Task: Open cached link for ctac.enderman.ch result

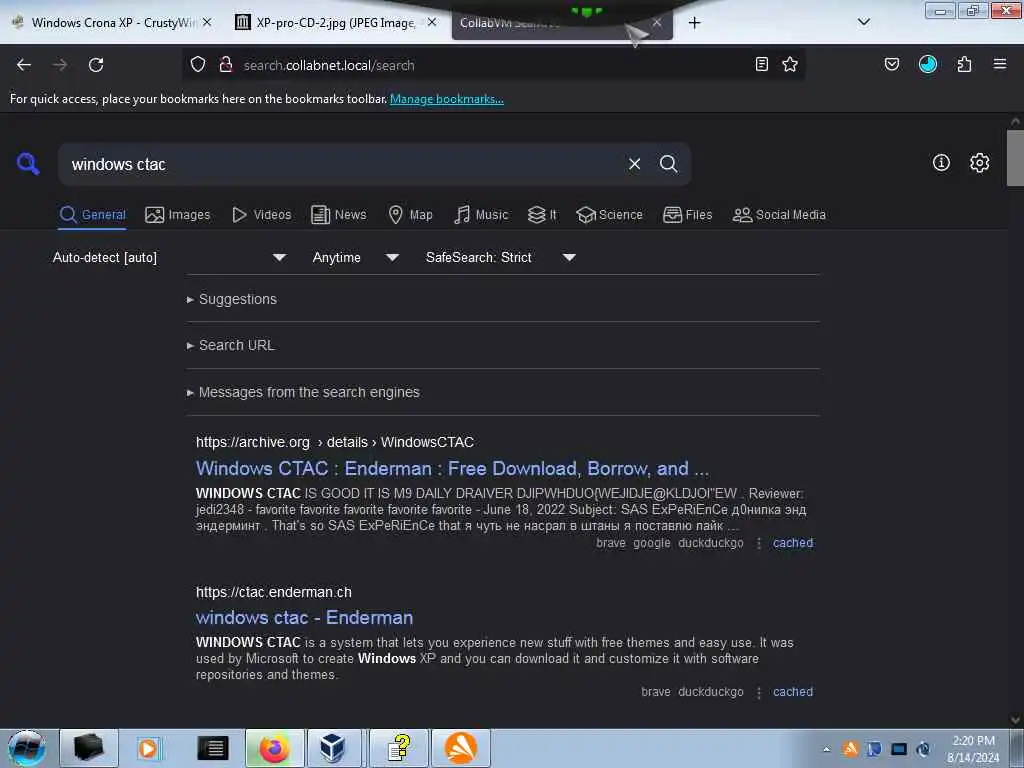Action: point(793,692)
